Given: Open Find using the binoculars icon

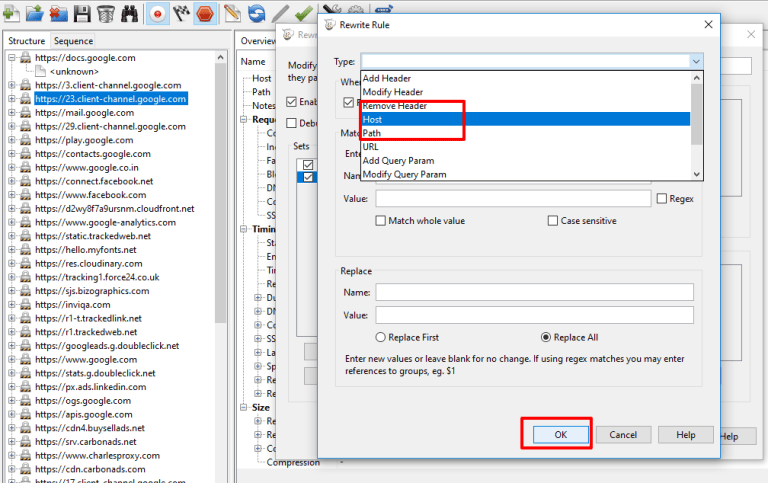Looking at the screenshot, I should point(130,13).
